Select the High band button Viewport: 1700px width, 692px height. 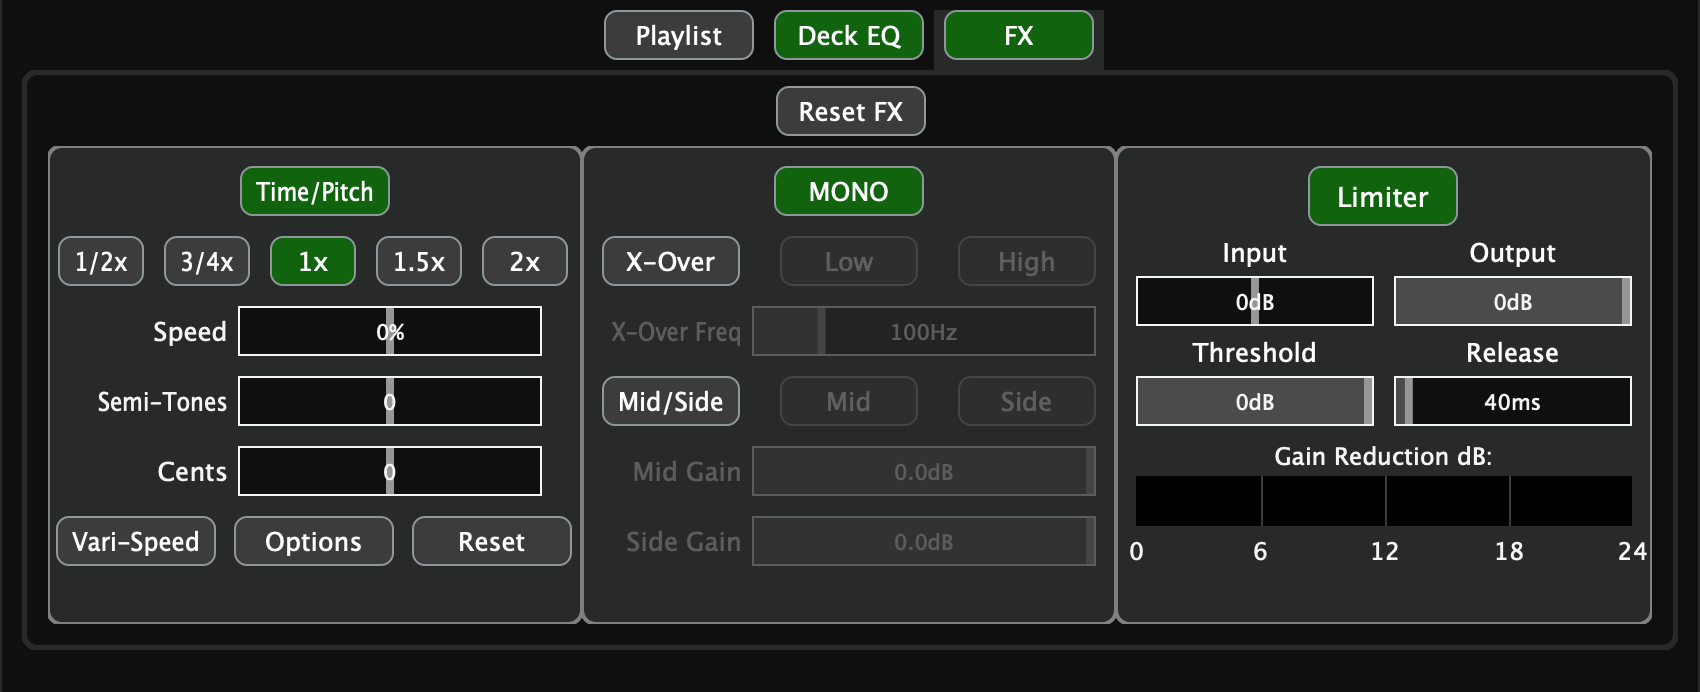click(1027, 261)
